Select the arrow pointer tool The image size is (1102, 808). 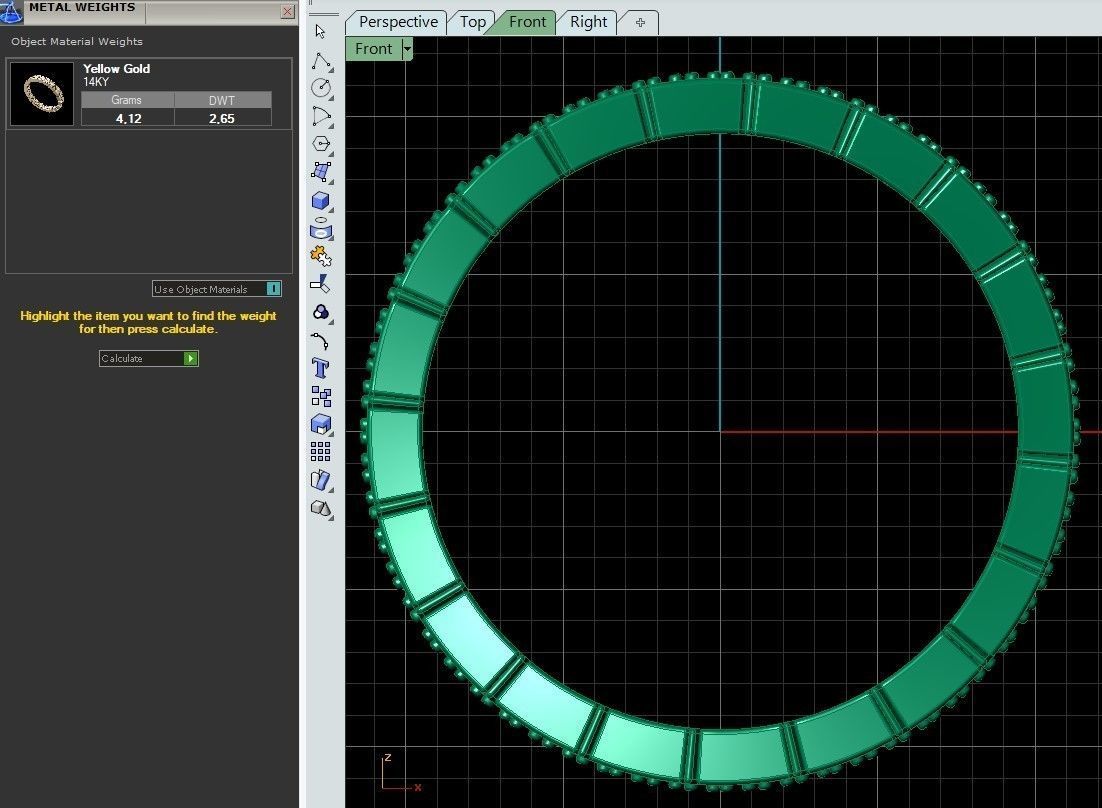[x=320, y=32]
